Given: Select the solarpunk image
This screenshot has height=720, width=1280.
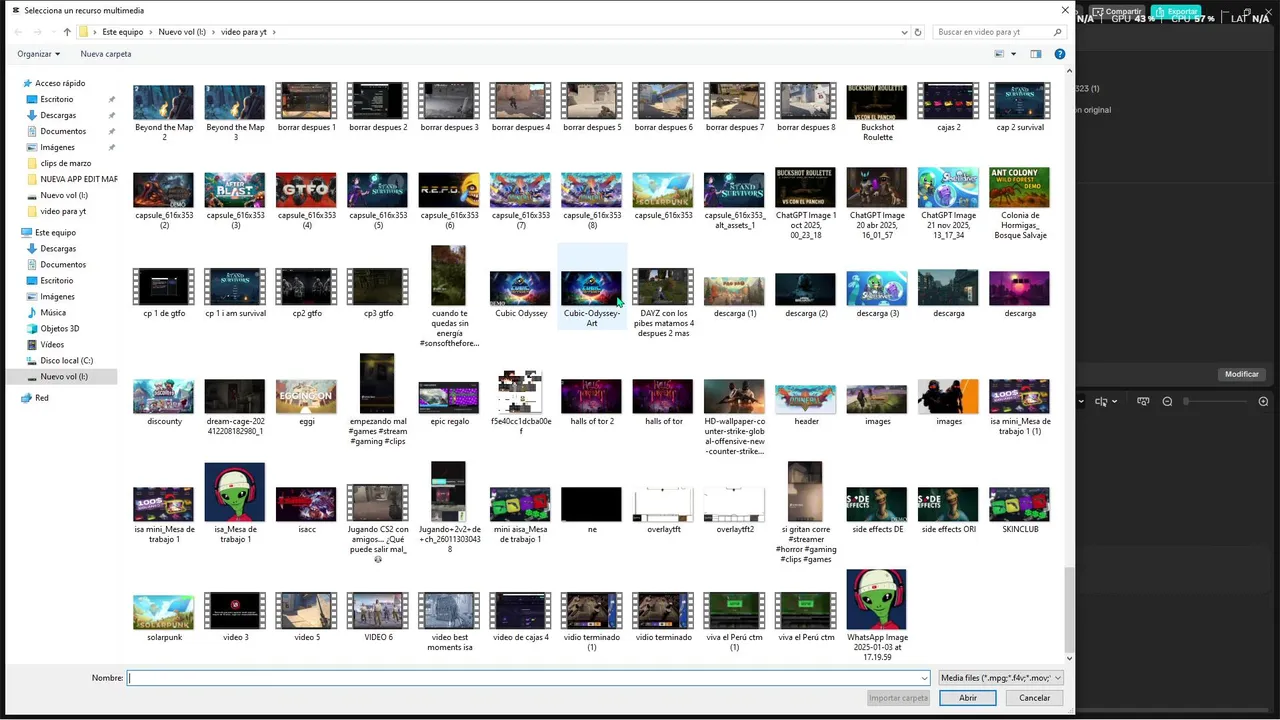Looking at the screenshot, I should coord(164,617).
